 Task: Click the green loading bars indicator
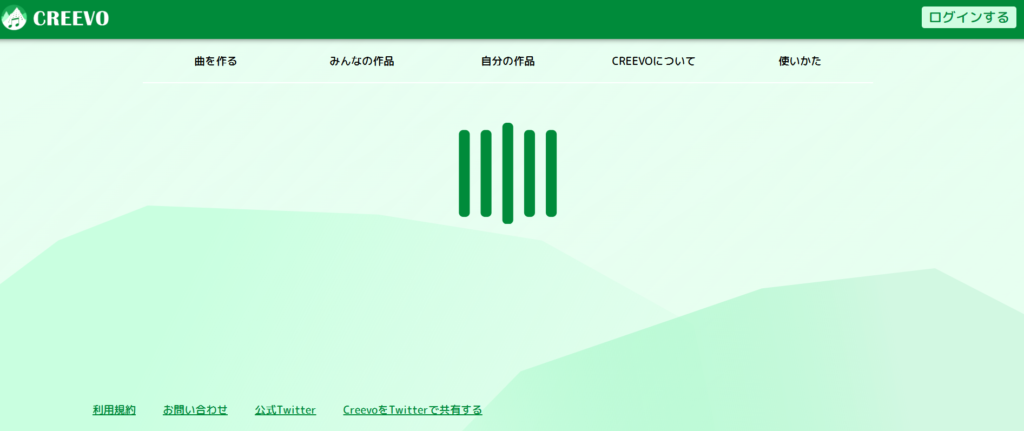507,173
